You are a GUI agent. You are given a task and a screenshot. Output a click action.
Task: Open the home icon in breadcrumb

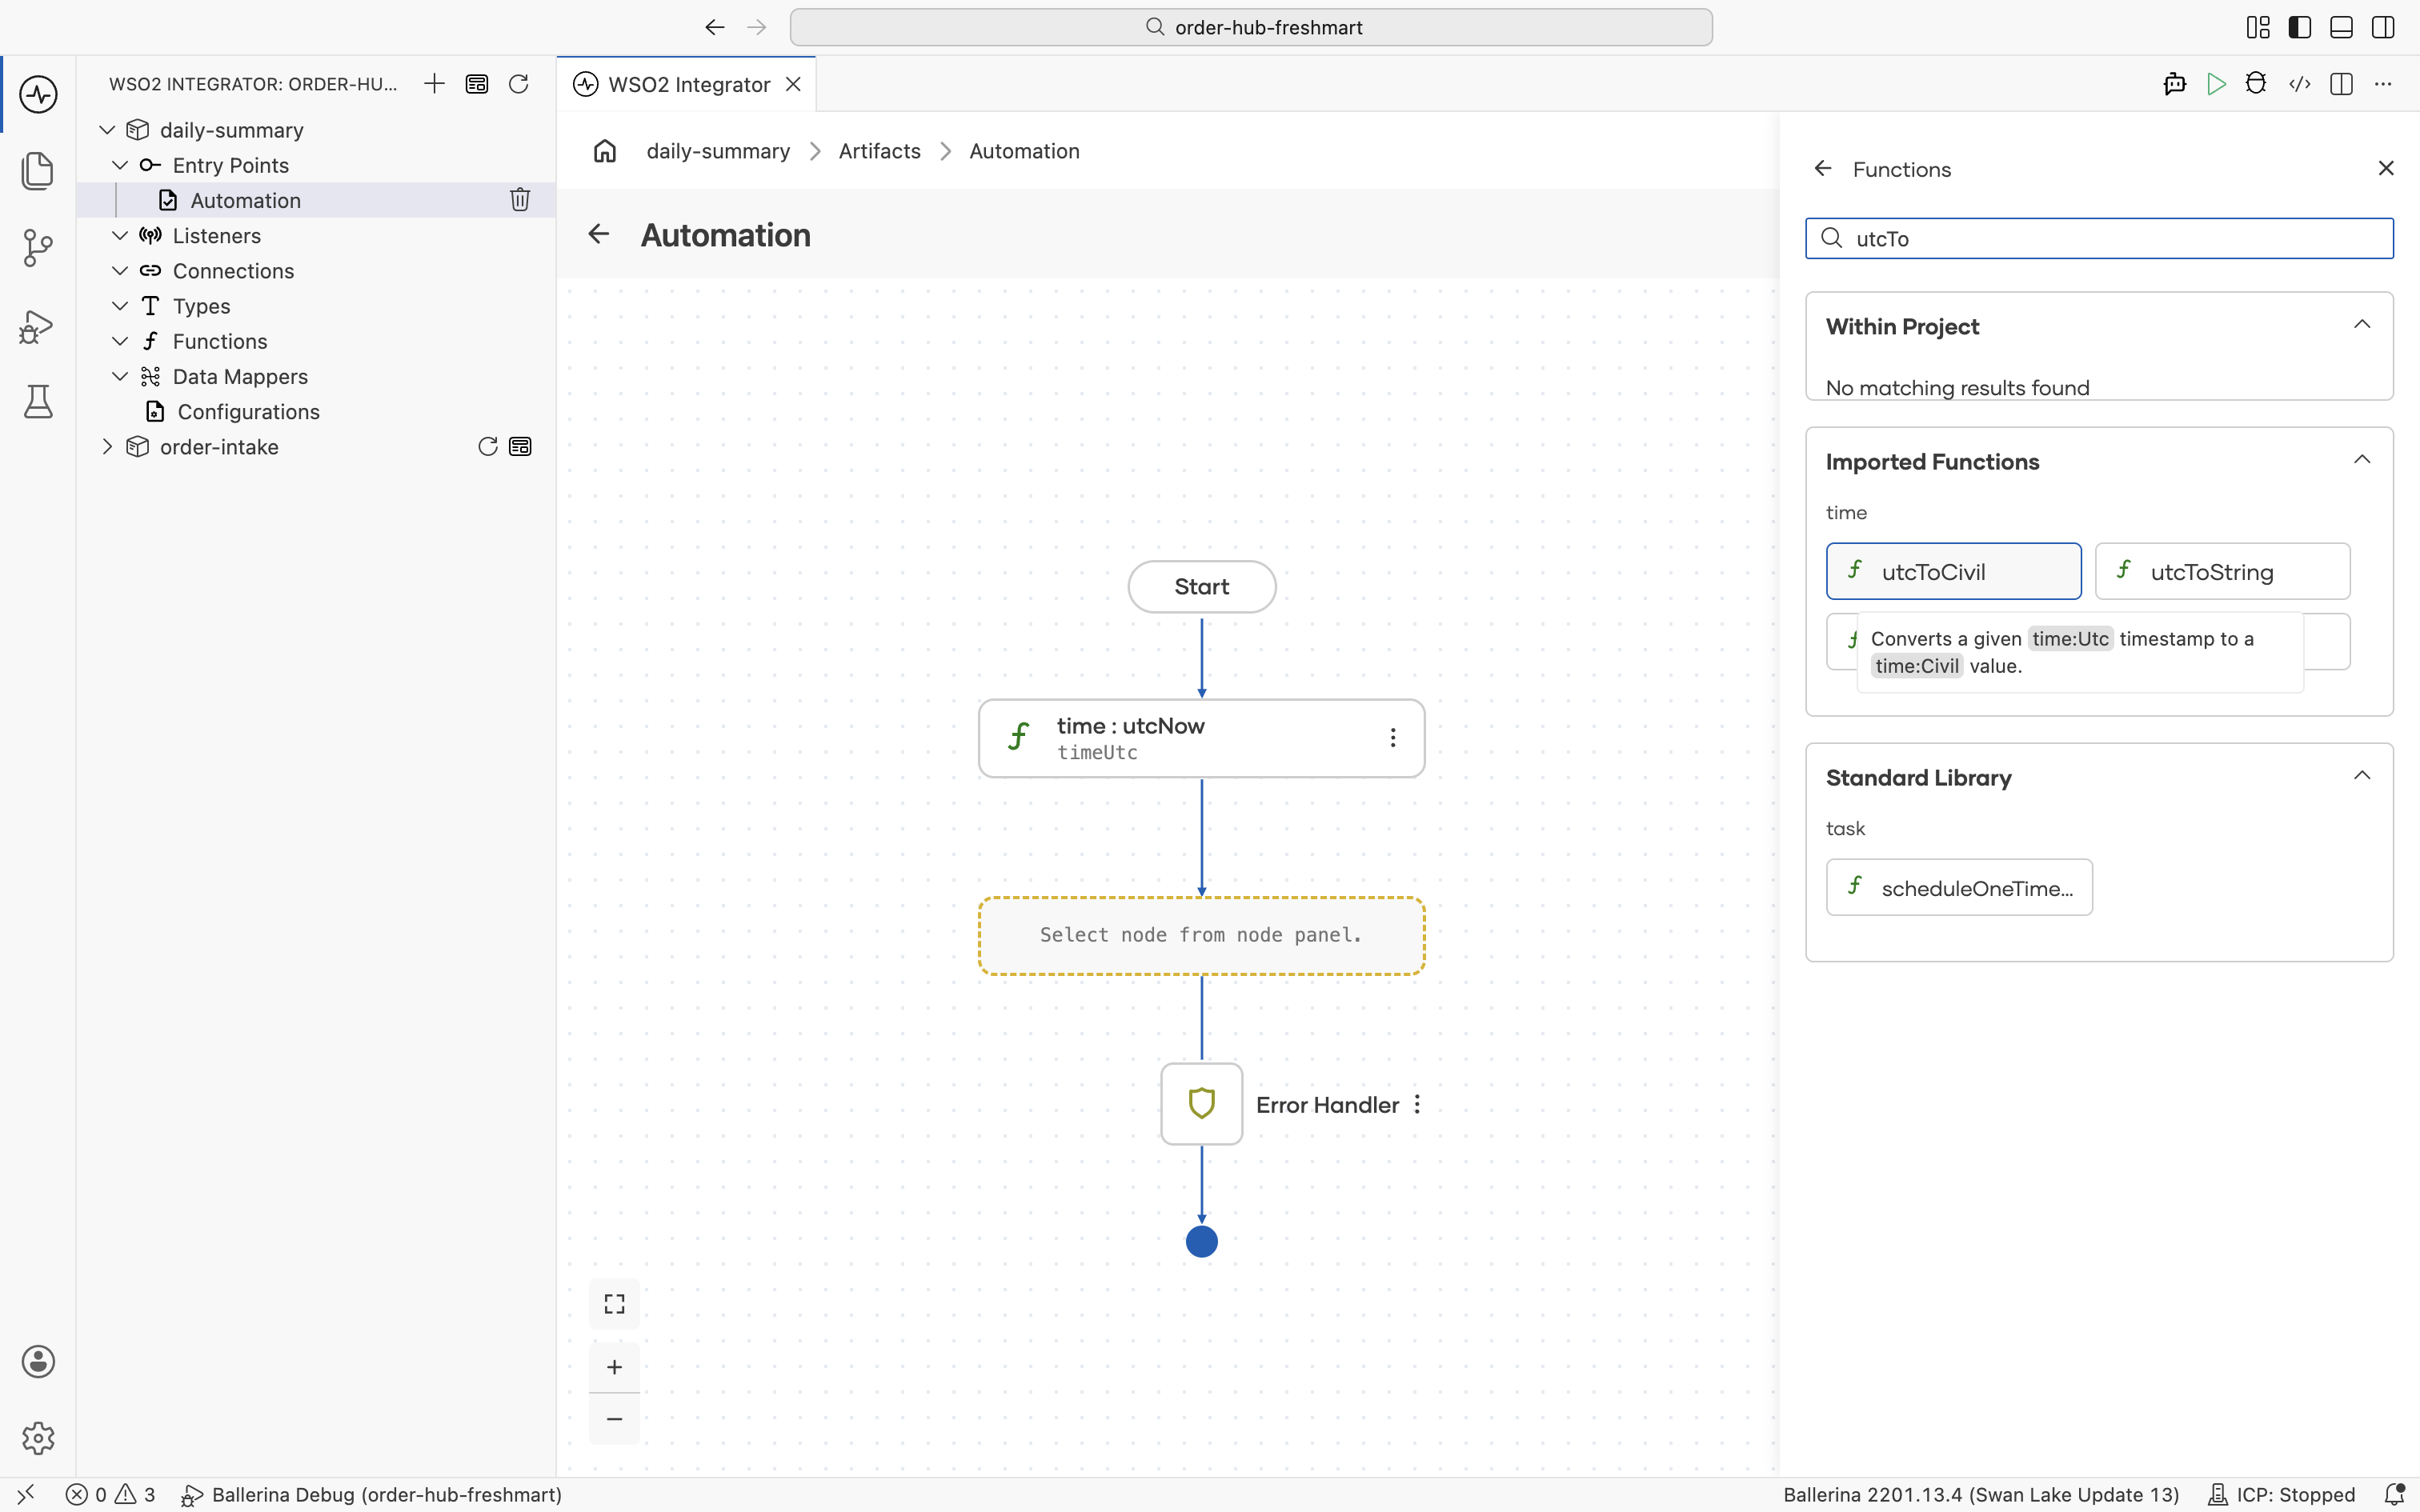pos(605,151)
